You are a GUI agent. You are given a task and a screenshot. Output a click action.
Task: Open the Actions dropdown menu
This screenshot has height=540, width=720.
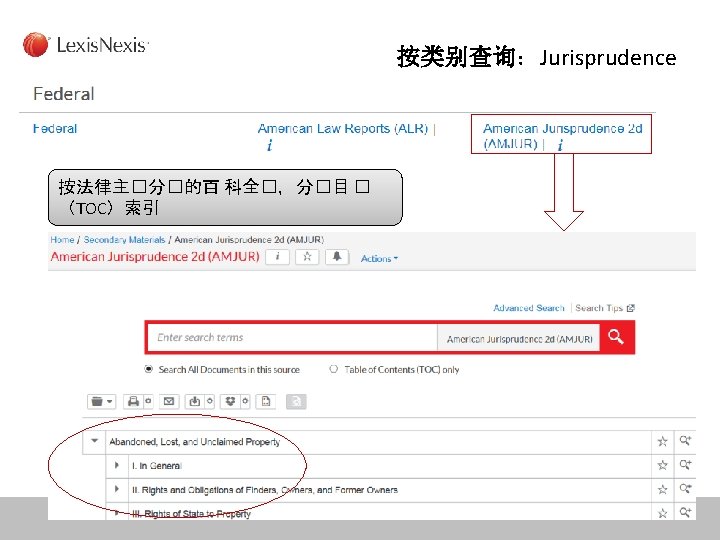pos(379,259)
